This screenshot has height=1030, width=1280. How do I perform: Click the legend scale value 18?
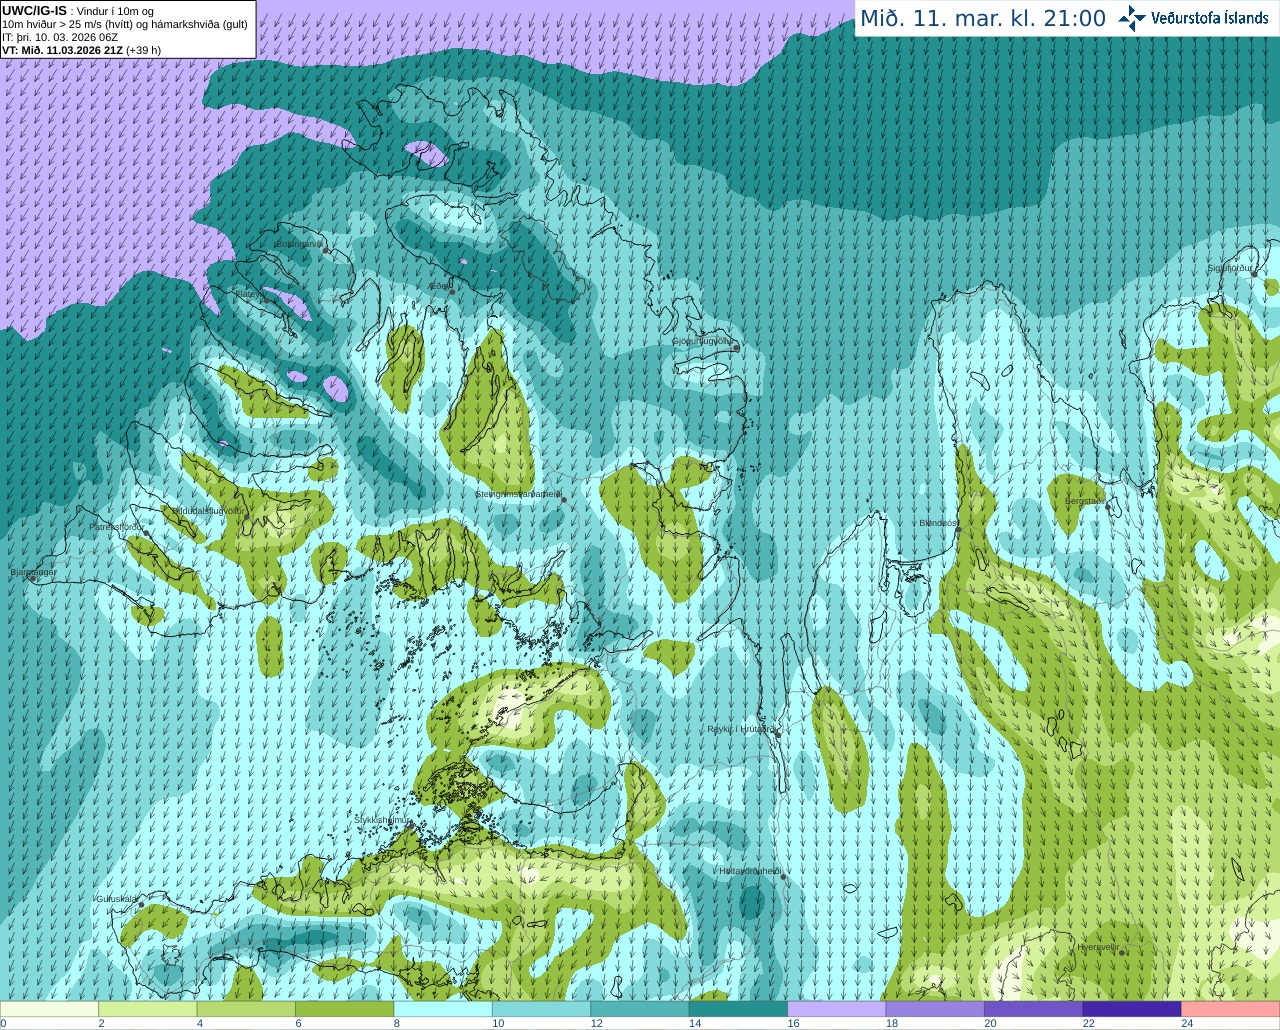[x=892, y=1023]
